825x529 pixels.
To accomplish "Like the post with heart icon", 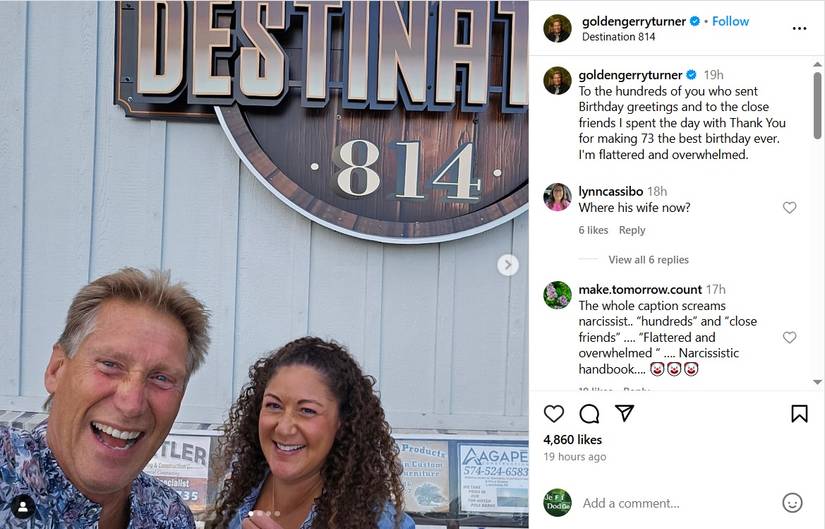I will point(554,414).
